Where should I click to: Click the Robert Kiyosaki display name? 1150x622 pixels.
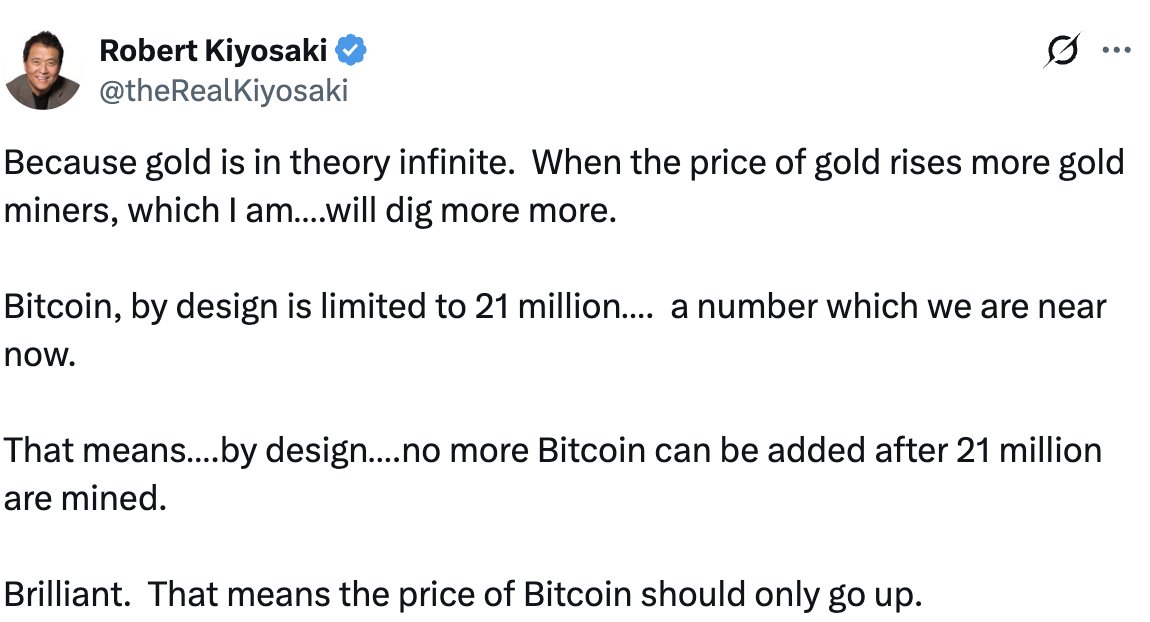pyautogui.click(x=214, y=50)
